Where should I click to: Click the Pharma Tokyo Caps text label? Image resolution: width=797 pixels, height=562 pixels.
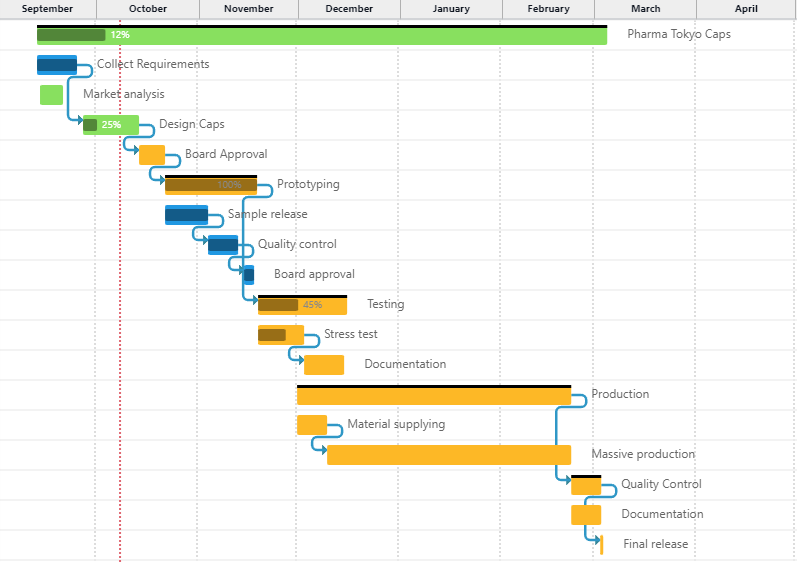pyautogui.click(x=679, y=34)
